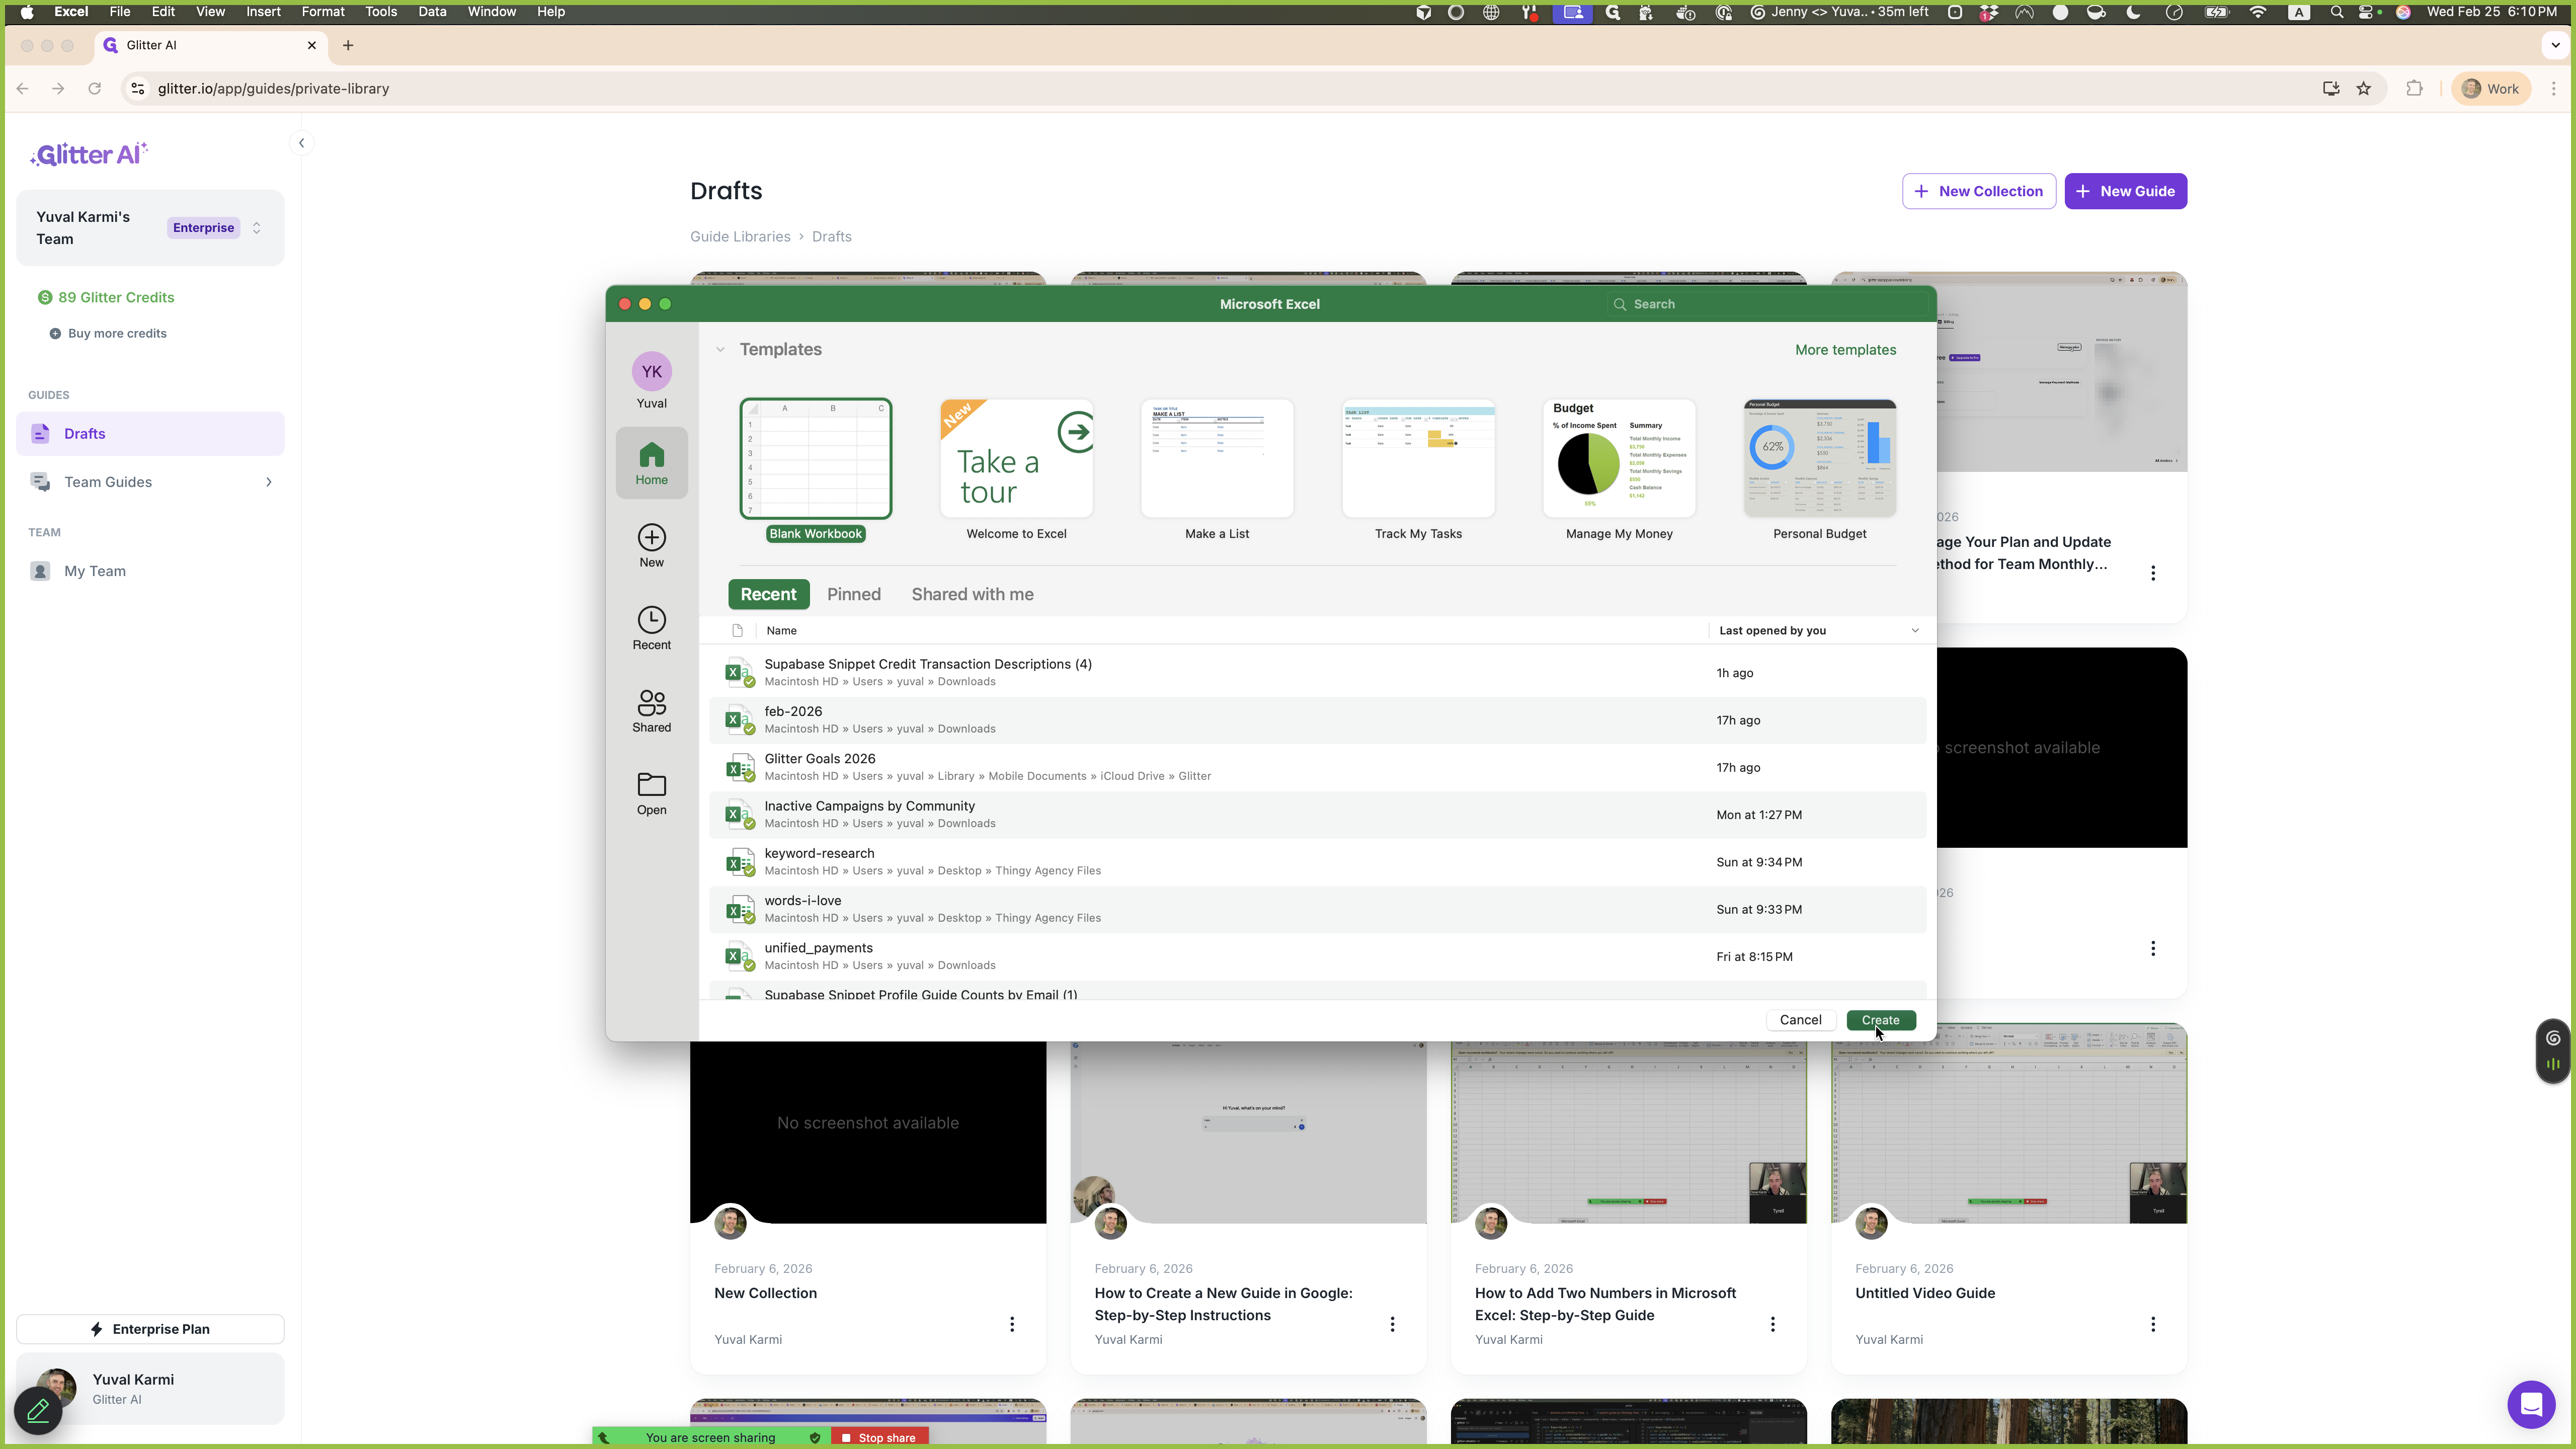The width and height of the screenshot is (2576, 1449).
Task: Select the Personal Budget template thumbnail
Action: (x=1819, y=459)
